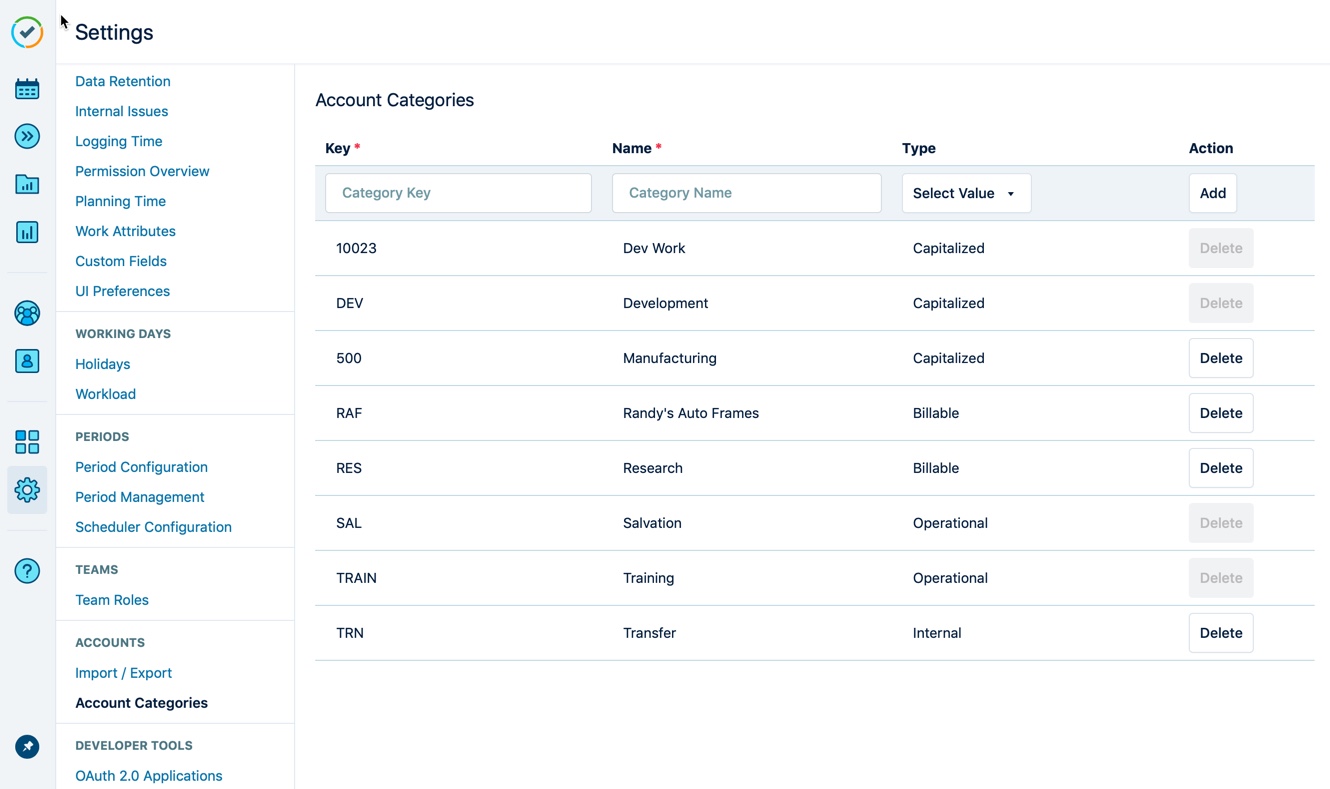
Task: Open Planning Time settings
Action: point(121,201)
